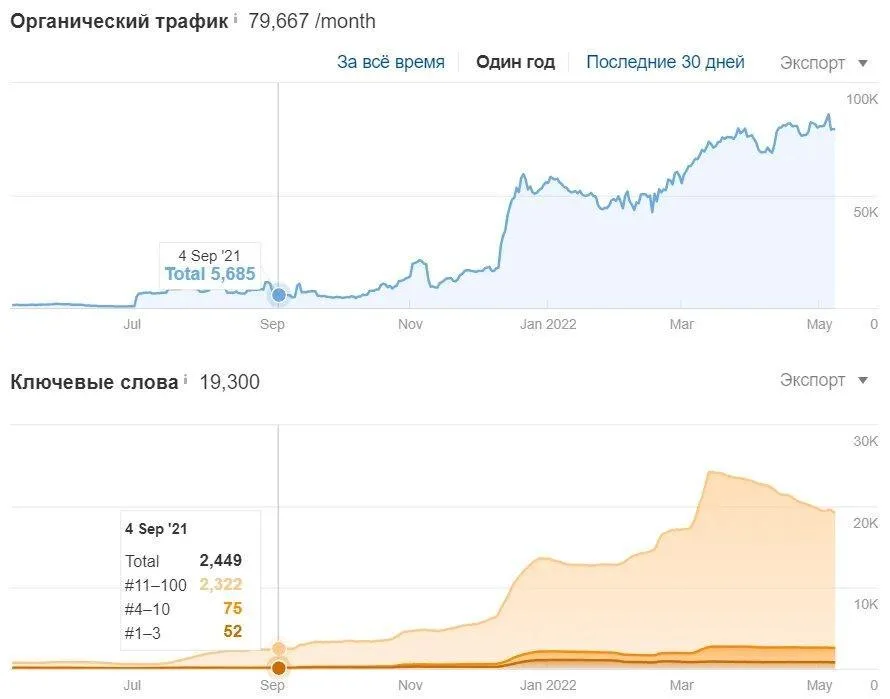Click arrow beside top Экспорт

tap(863, 63)
